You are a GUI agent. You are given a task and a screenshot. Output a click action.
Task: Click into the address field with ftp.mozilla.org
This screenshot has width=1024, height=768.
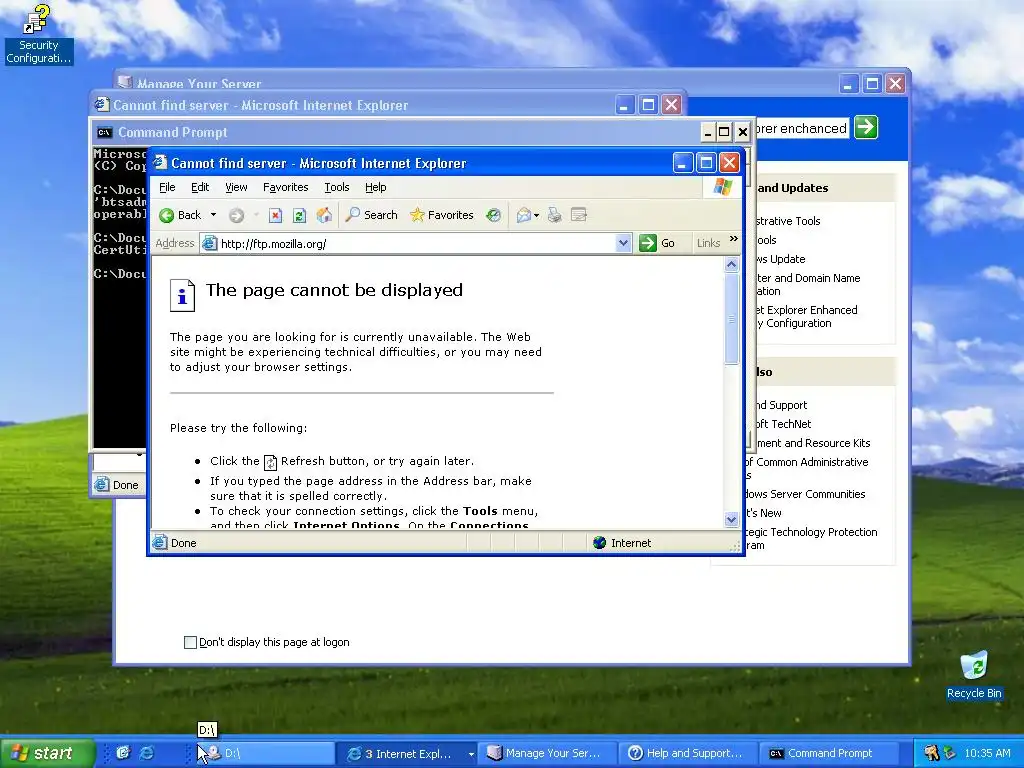pos(415,244)
